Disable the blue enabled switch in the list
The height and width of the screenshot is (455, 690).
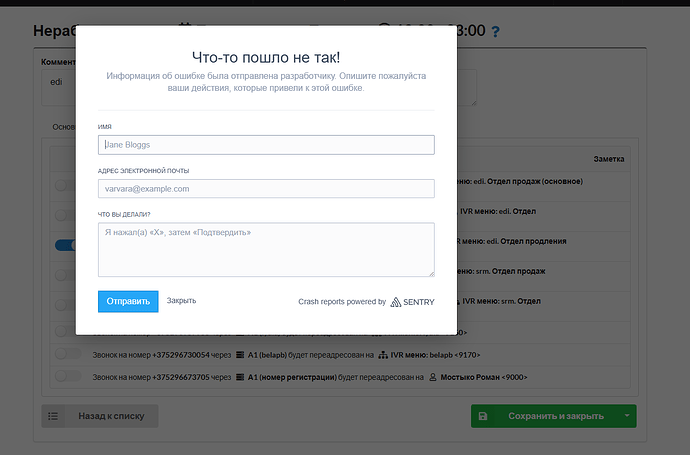[x=66, y=244]
